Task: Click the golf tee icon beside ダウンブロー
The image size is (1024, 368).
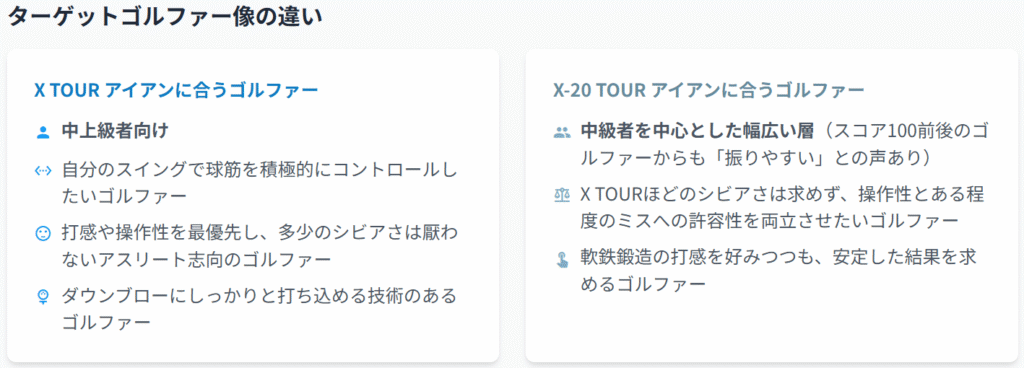Action: click(x=42, y=298)
